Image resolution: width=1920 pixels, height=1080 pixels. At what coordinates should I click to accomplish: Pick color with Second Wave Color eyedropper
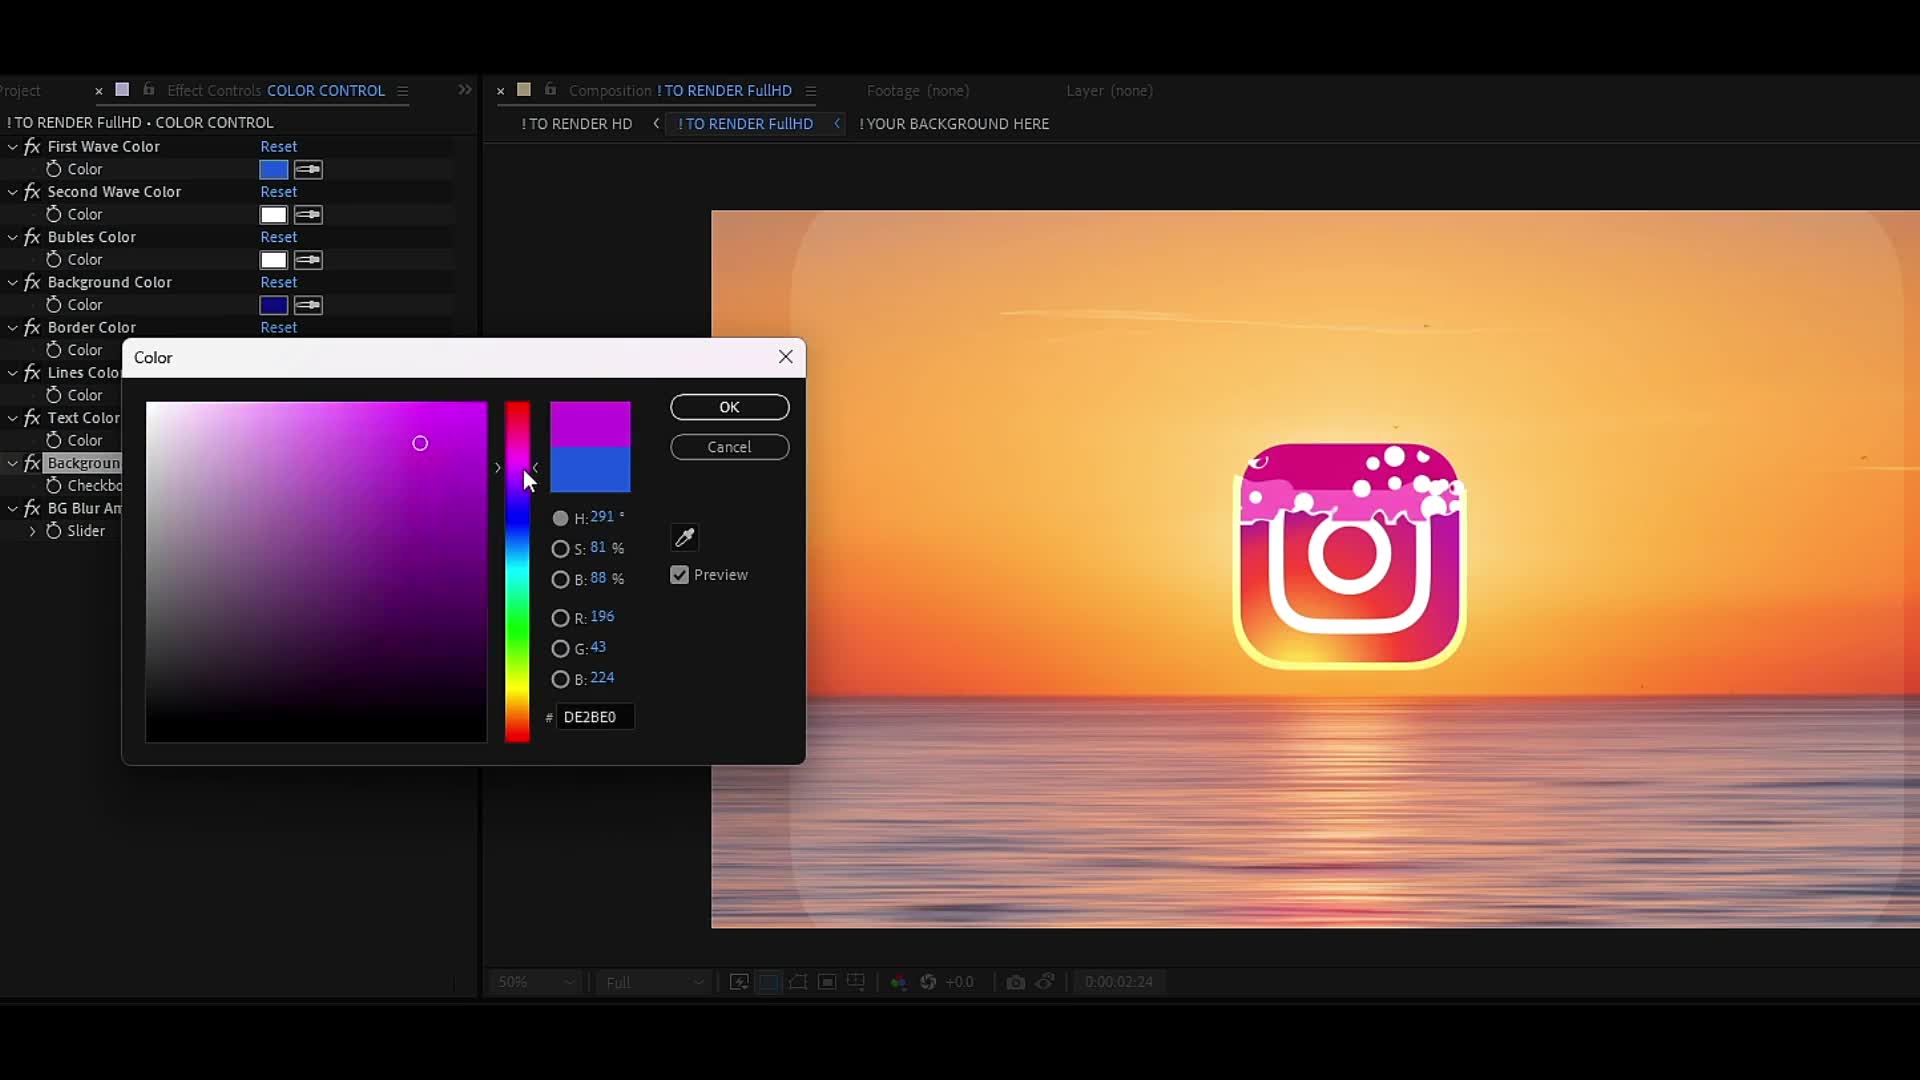tap(308, 215)
